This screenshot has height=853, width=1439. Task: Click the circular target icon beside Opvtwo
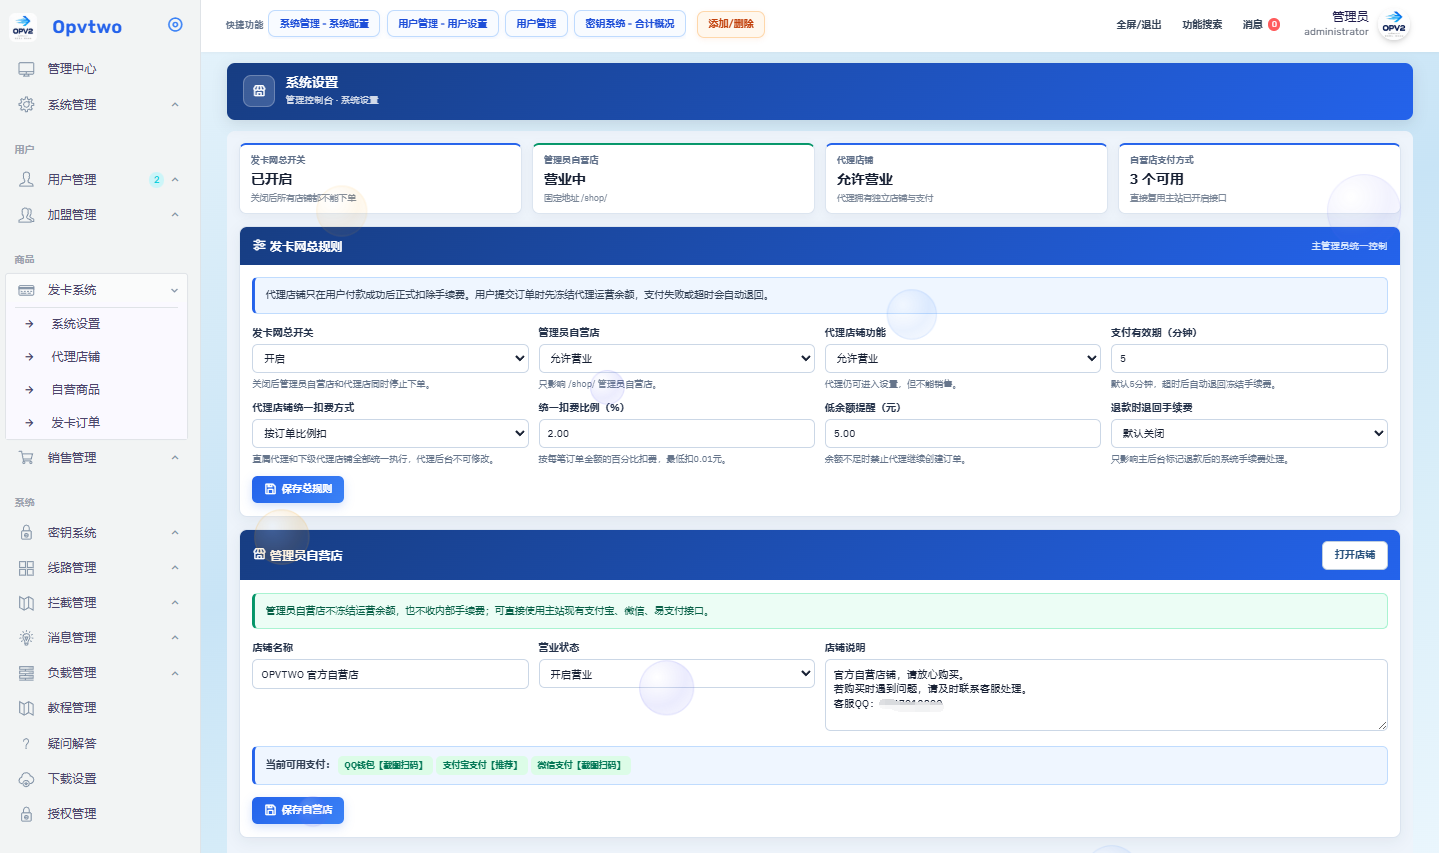[175, 25]
